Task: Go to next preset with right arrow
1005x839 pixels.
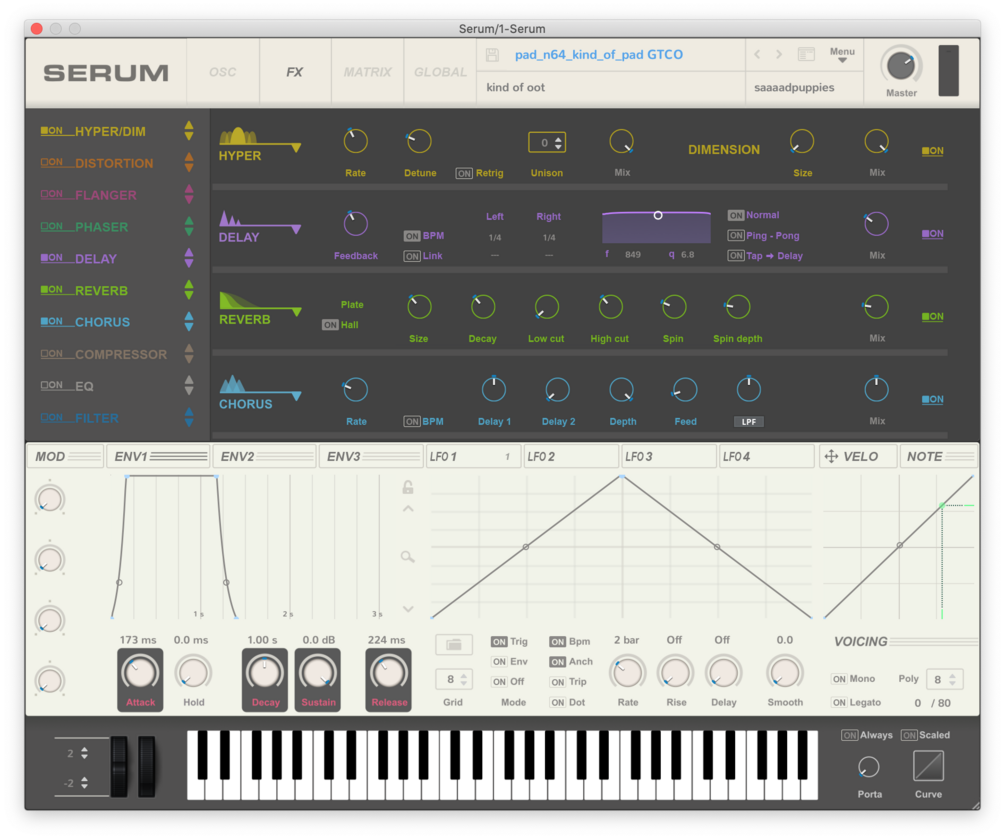Action: (779, 54)
